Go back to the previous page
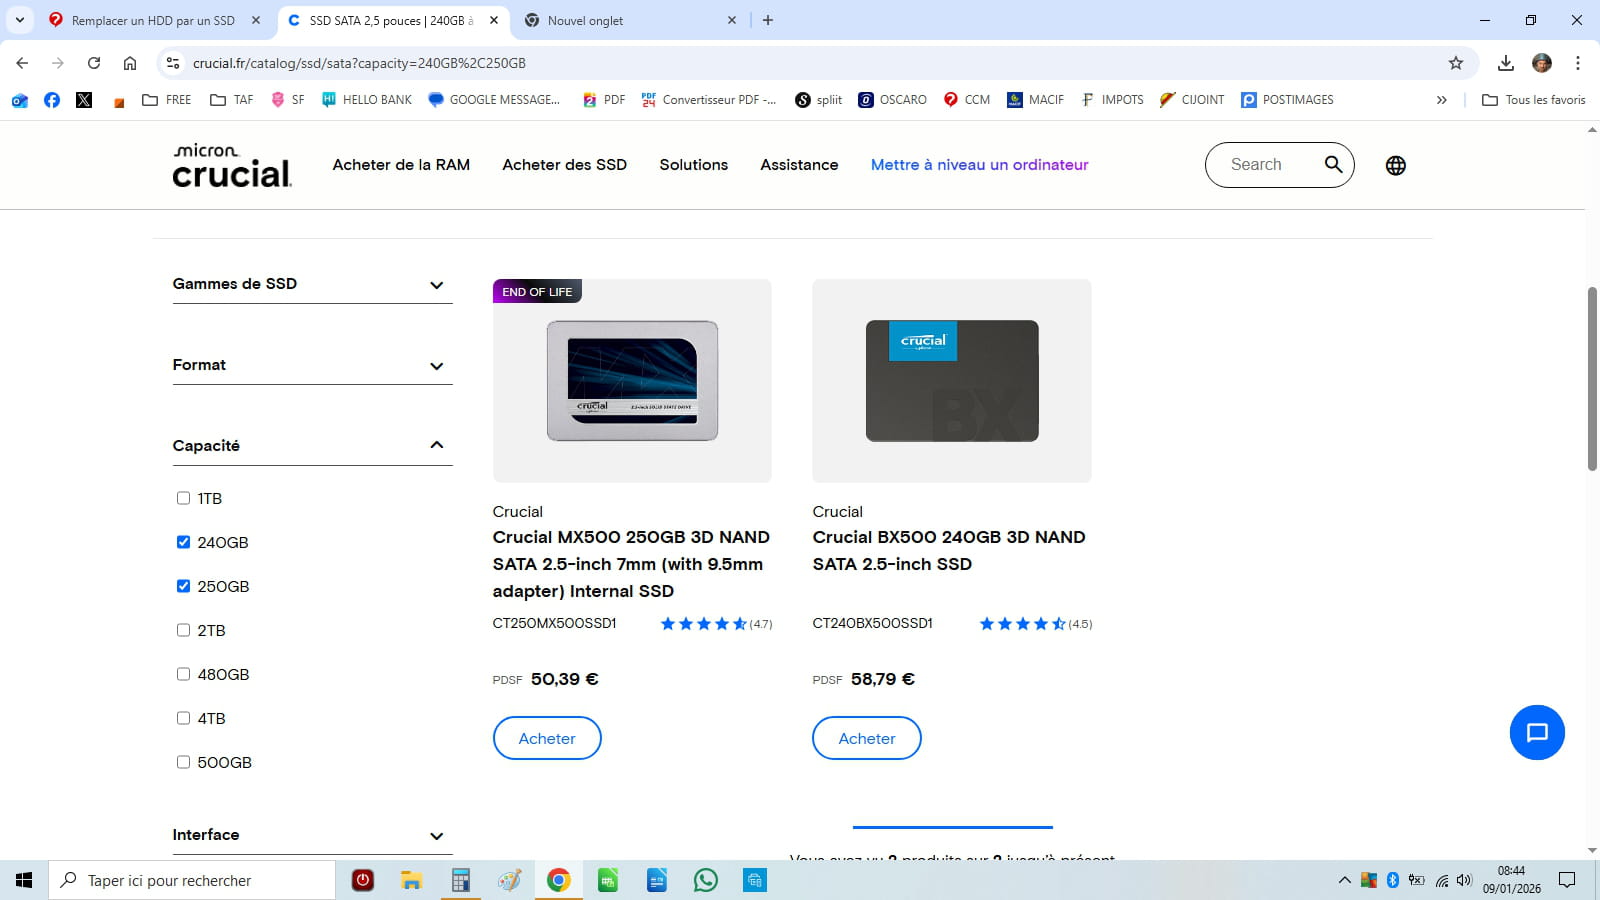1600x900 pixels. [22, 63]
